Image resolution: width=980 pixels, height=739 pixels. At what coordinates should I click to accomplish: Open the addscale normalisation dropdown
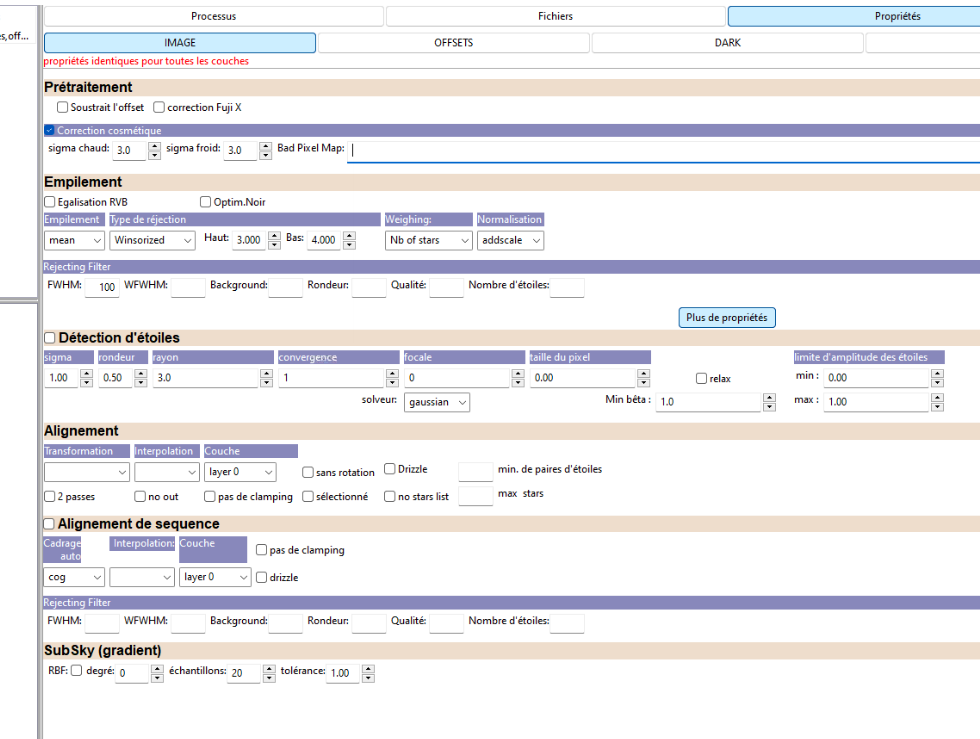point(510,240)
